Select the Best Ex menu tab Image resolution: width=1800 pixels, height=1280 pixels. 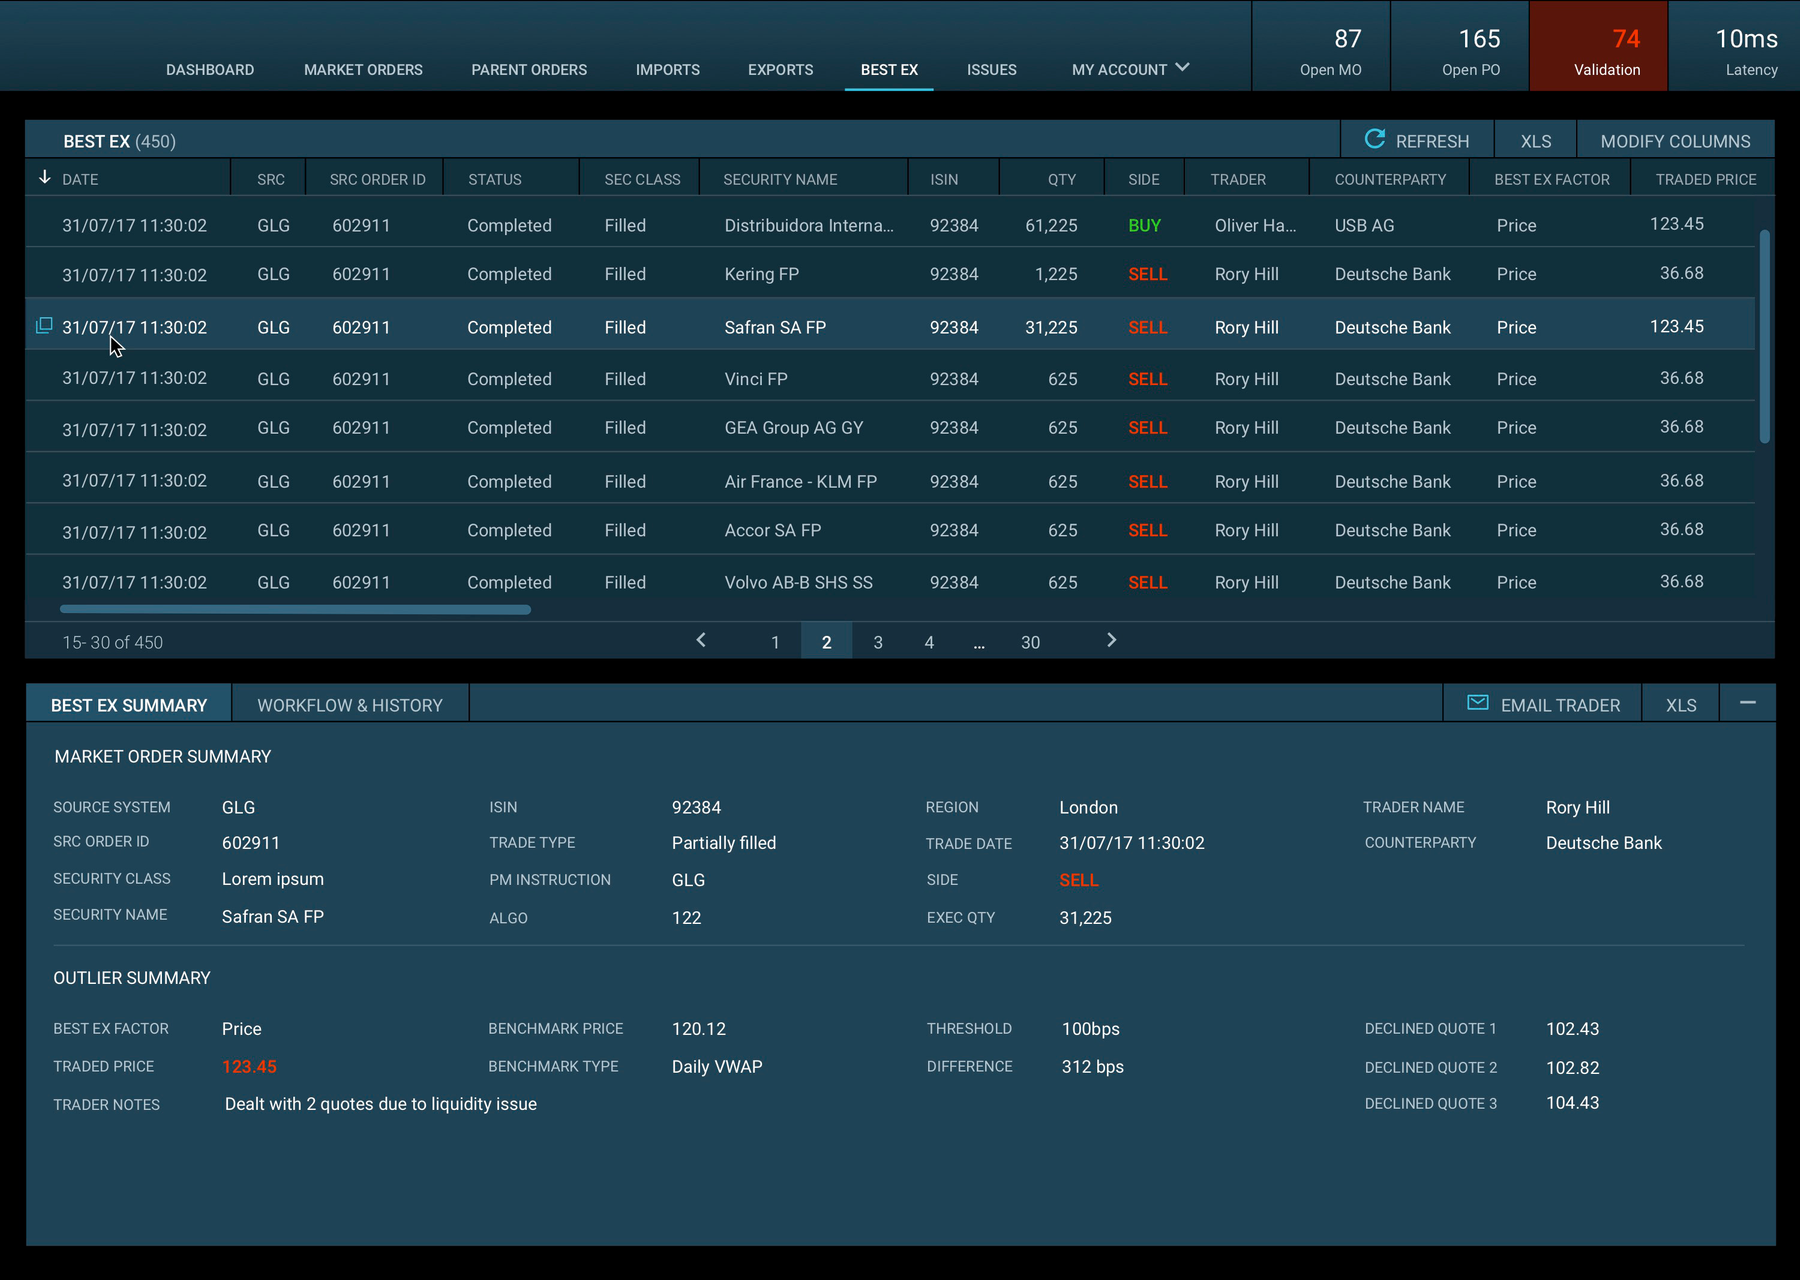(x=889, y=70)
